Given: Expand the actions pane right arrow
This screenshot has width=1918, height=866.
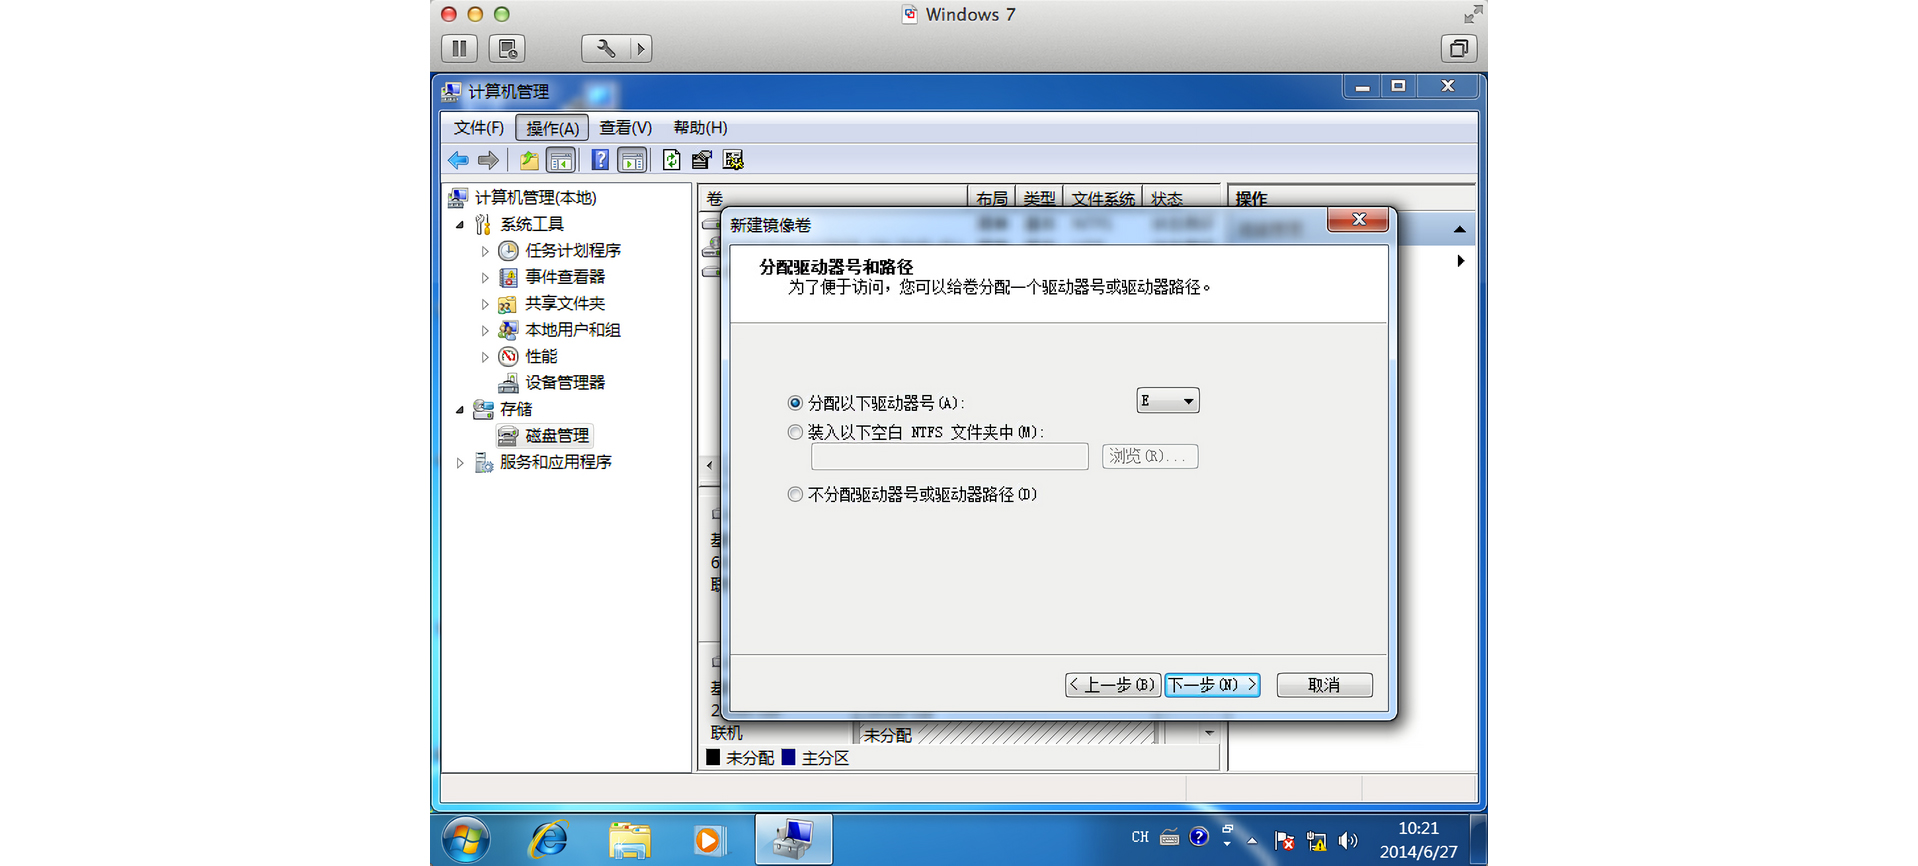Looking at the screenshot, I should coord(1461,261).
